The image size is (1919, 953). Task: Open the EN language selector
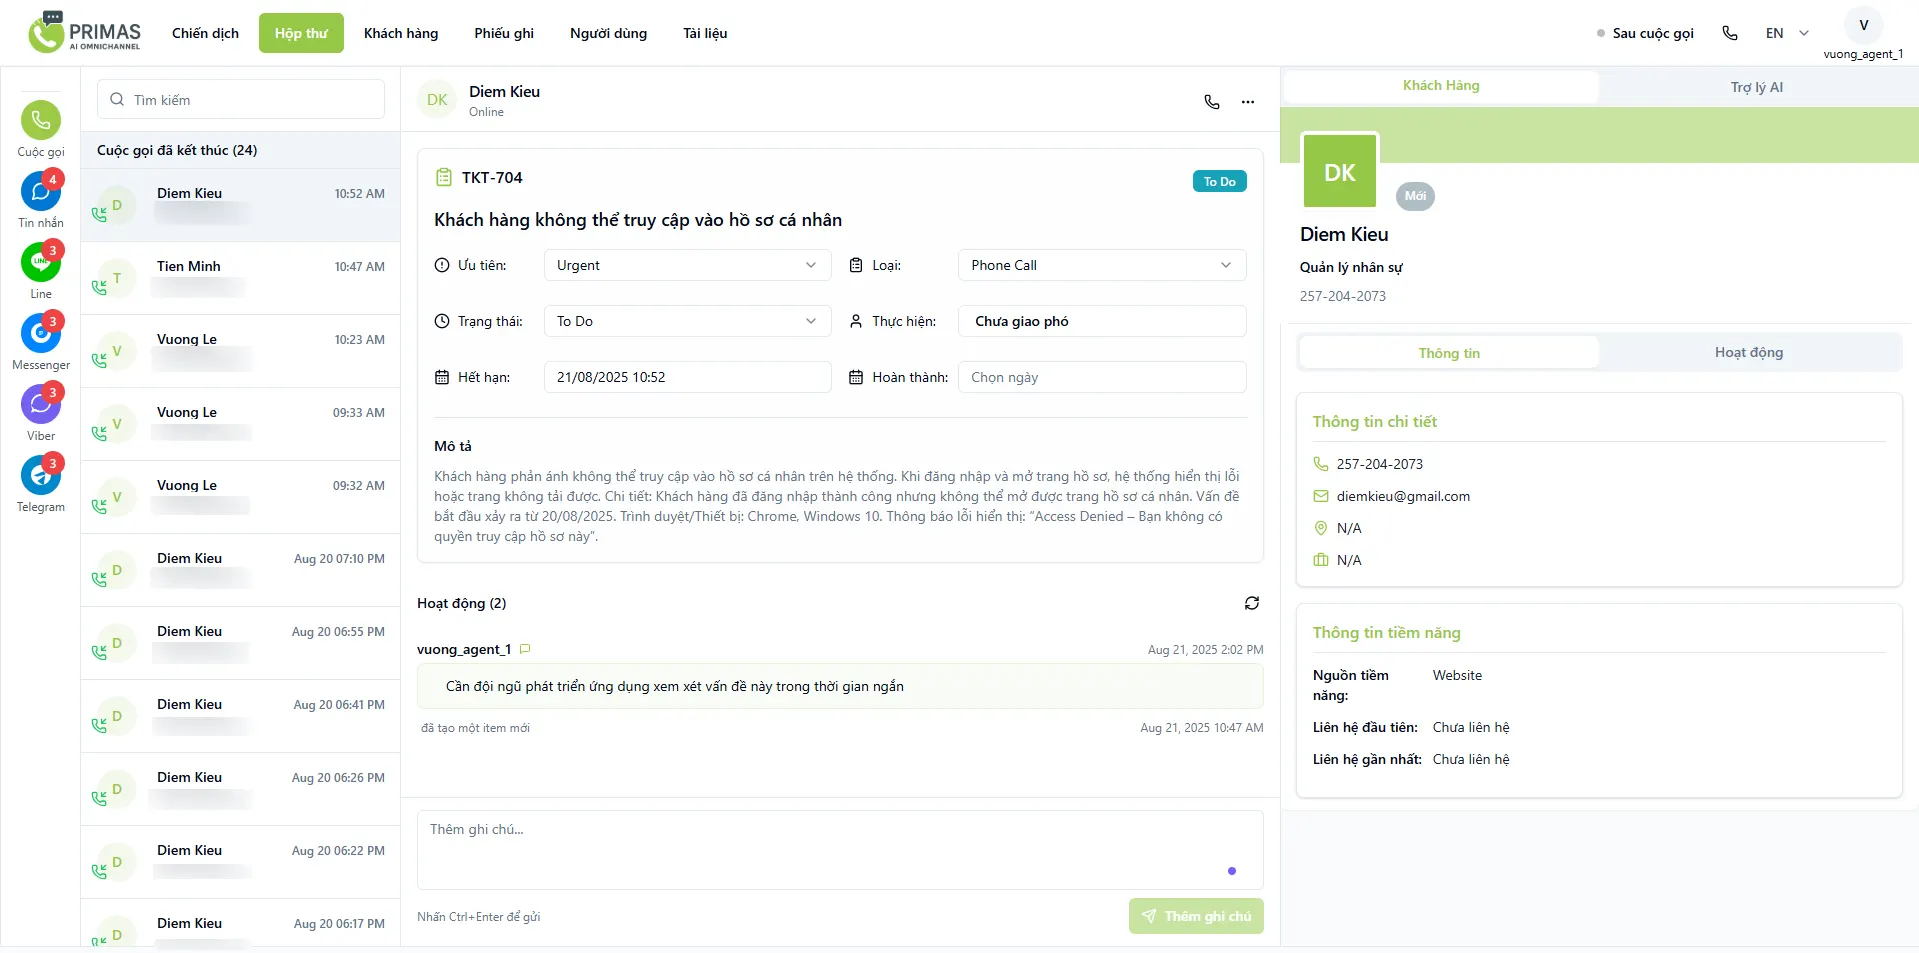click(1786, 33)
